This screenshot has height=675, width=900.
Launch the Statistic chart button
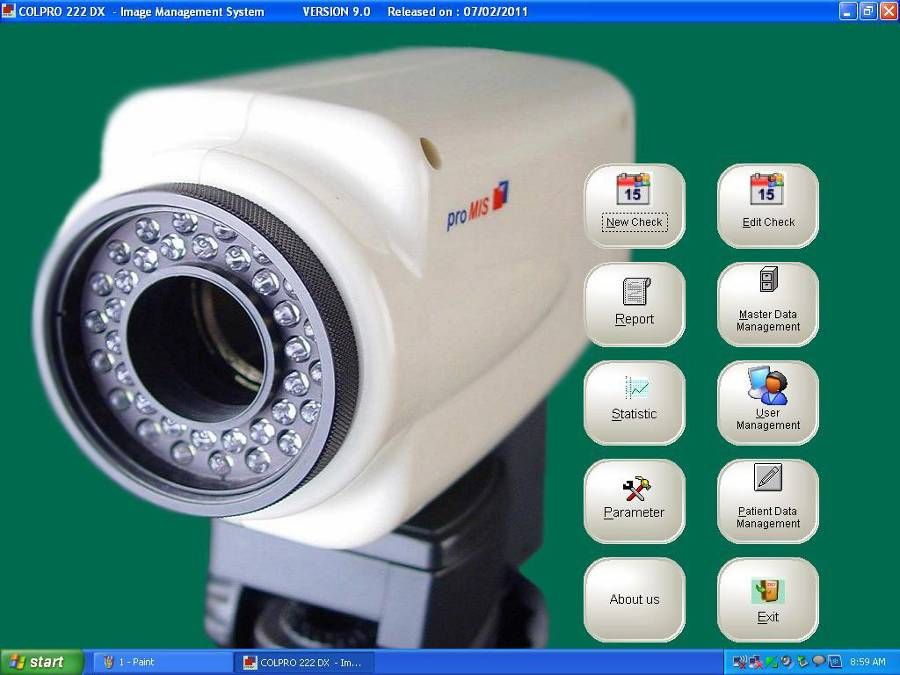(634, 402)
